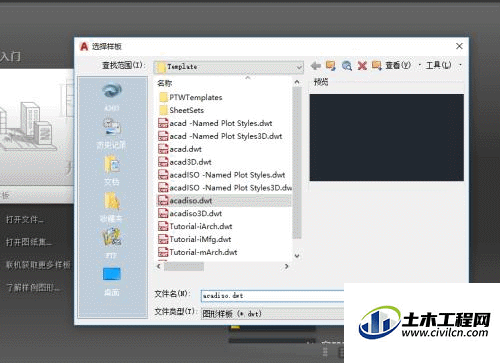The image size is (500, 363).
Task: Select the acadiso3D.dwt template
Action: click(x=190, y=214)
